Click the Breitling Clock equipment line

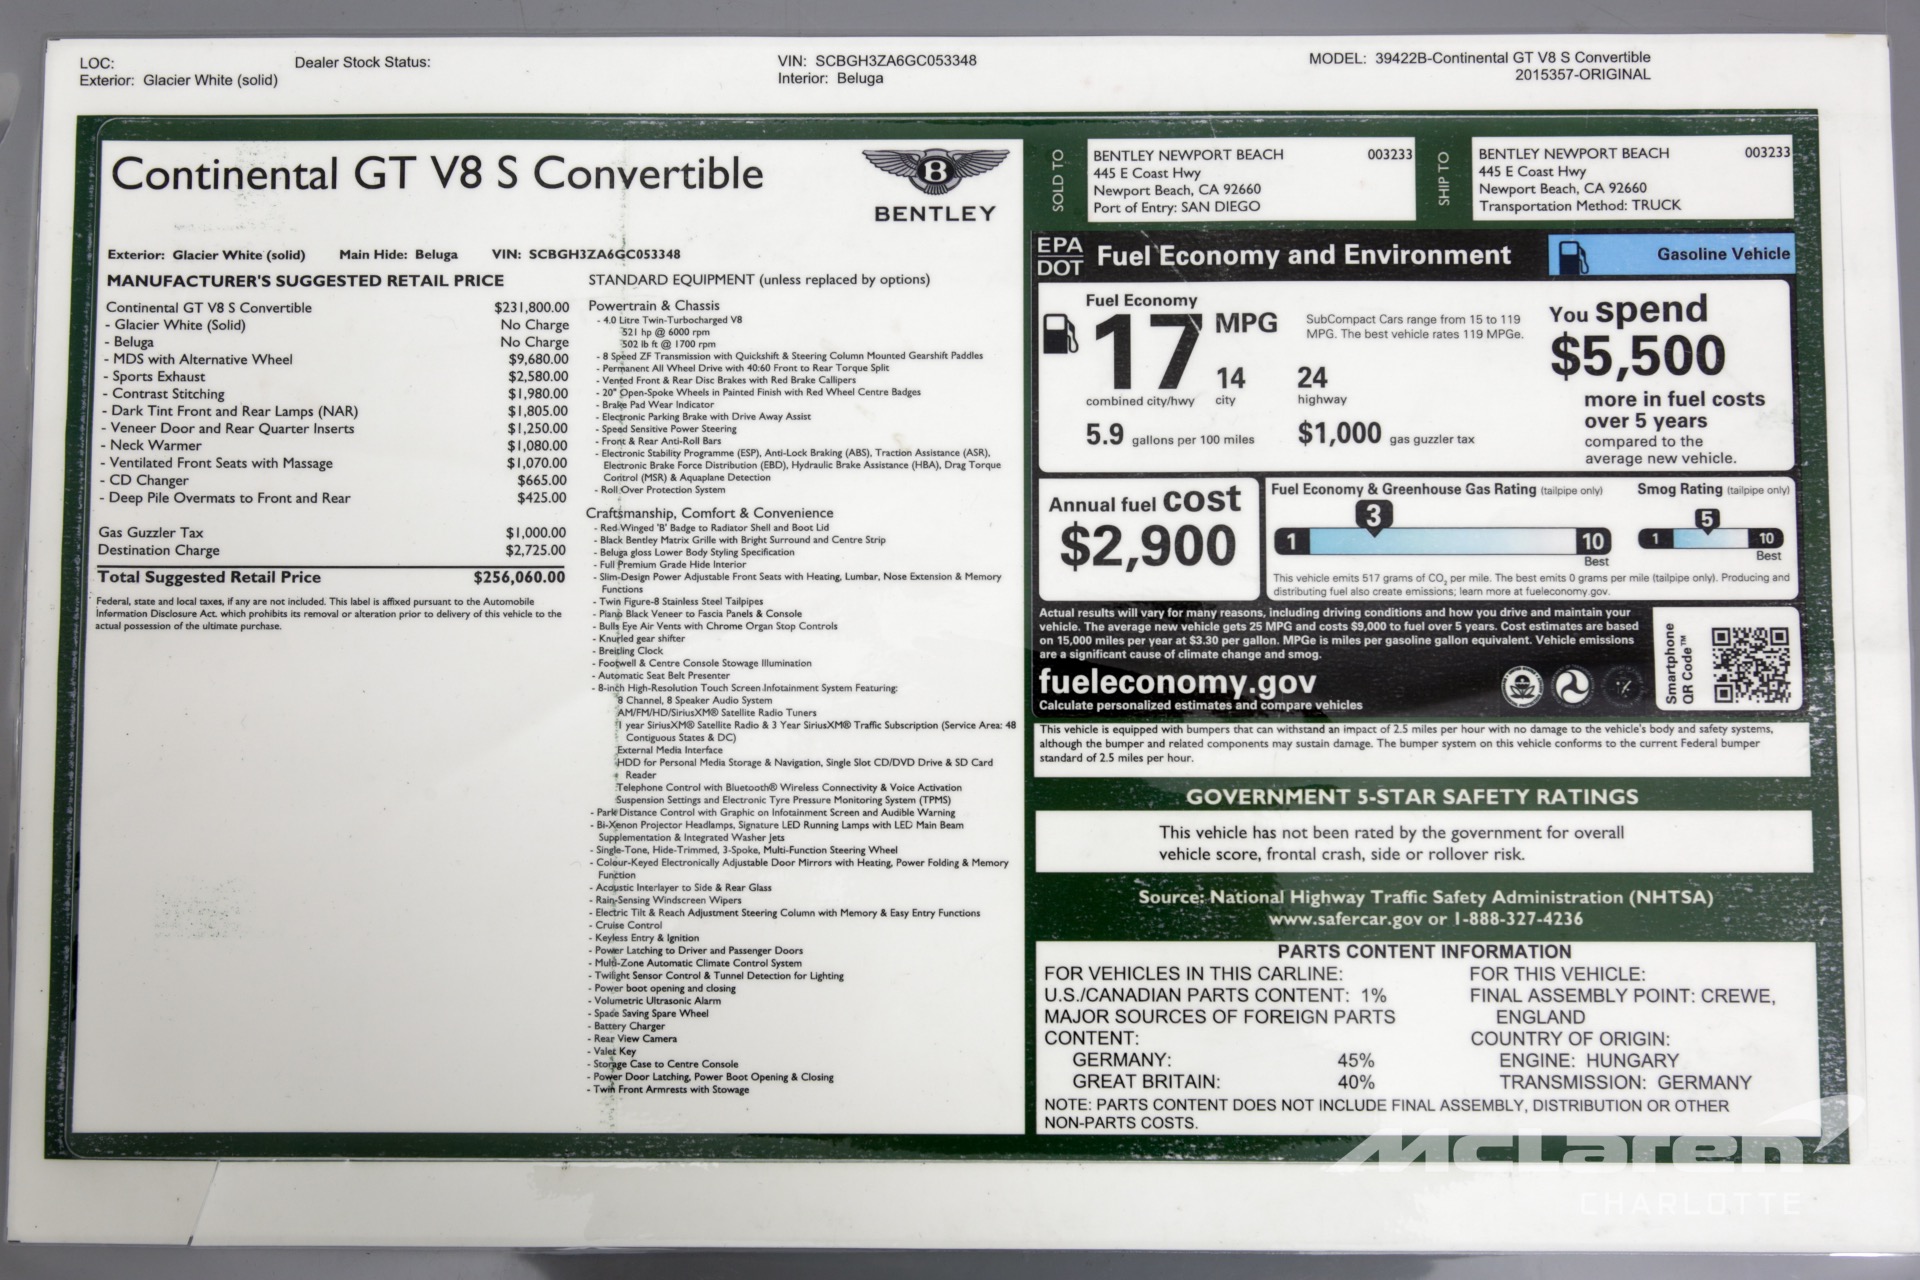pyautogui.click(x=630, y=651)
